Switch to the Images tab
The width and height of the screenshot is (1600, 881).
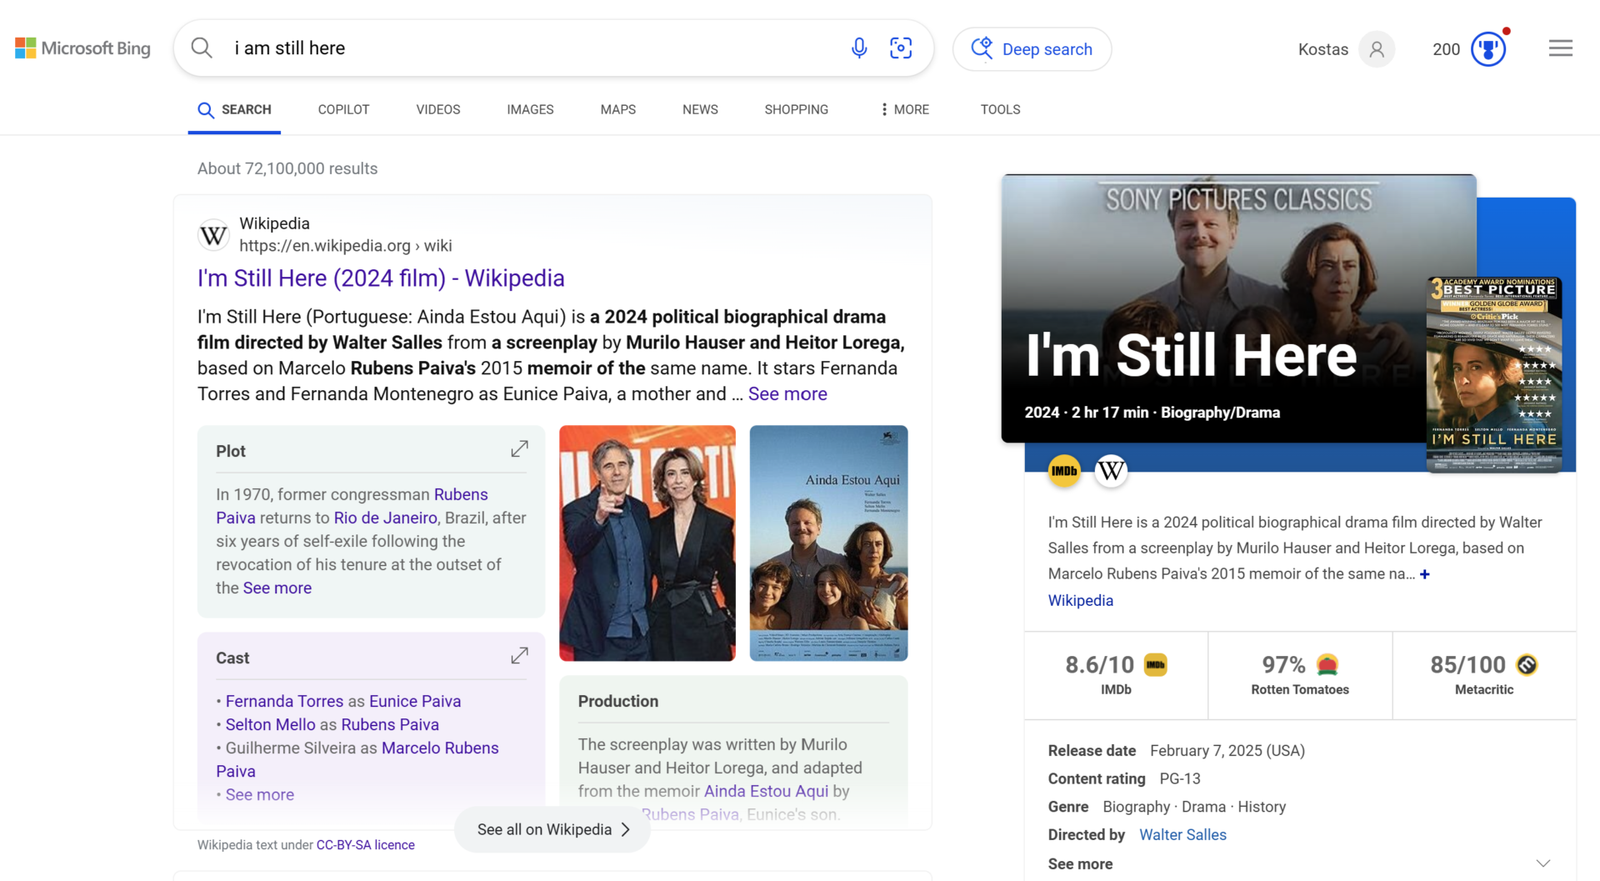coord(530,110)
